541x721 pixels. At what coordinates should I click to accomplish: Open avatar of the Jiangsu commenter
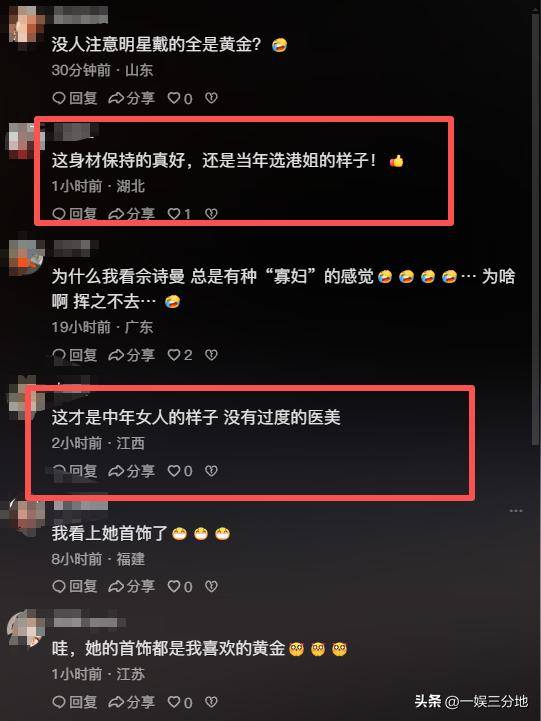tap(26, 629)
